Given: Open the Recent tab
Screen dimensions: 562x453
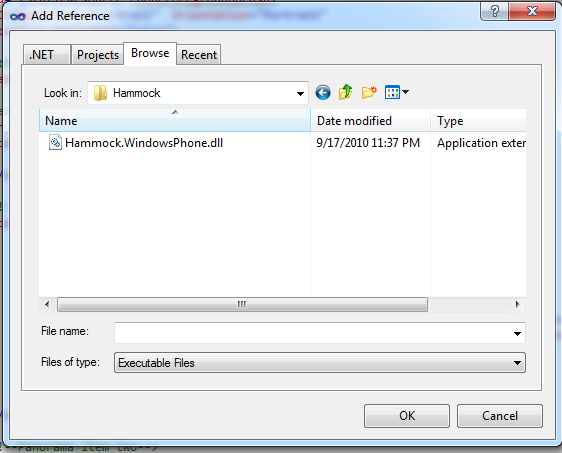Looking at the screenshot, I should 199,55.
